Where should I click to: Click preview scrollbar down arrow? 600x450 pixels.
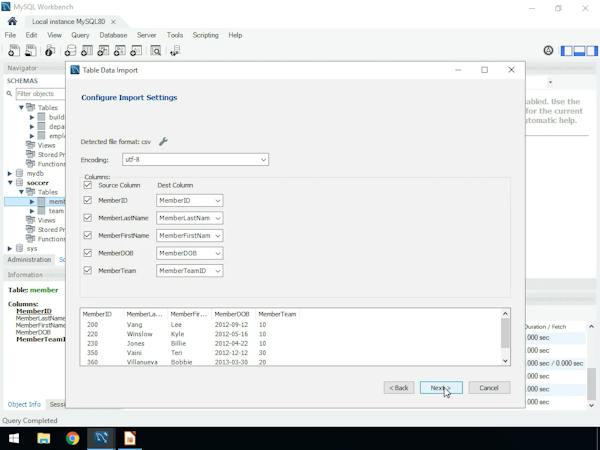point(505,361)
